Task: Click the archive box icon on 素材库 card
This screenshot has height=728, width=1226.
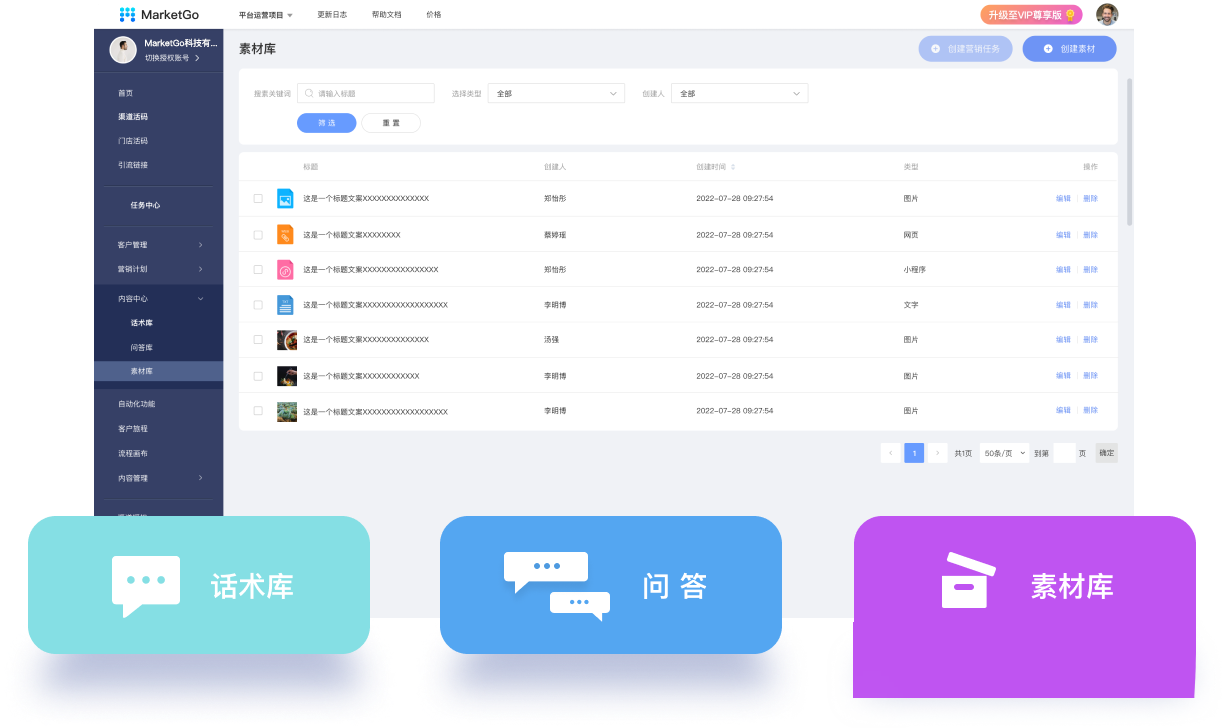Action: (968, 581)
